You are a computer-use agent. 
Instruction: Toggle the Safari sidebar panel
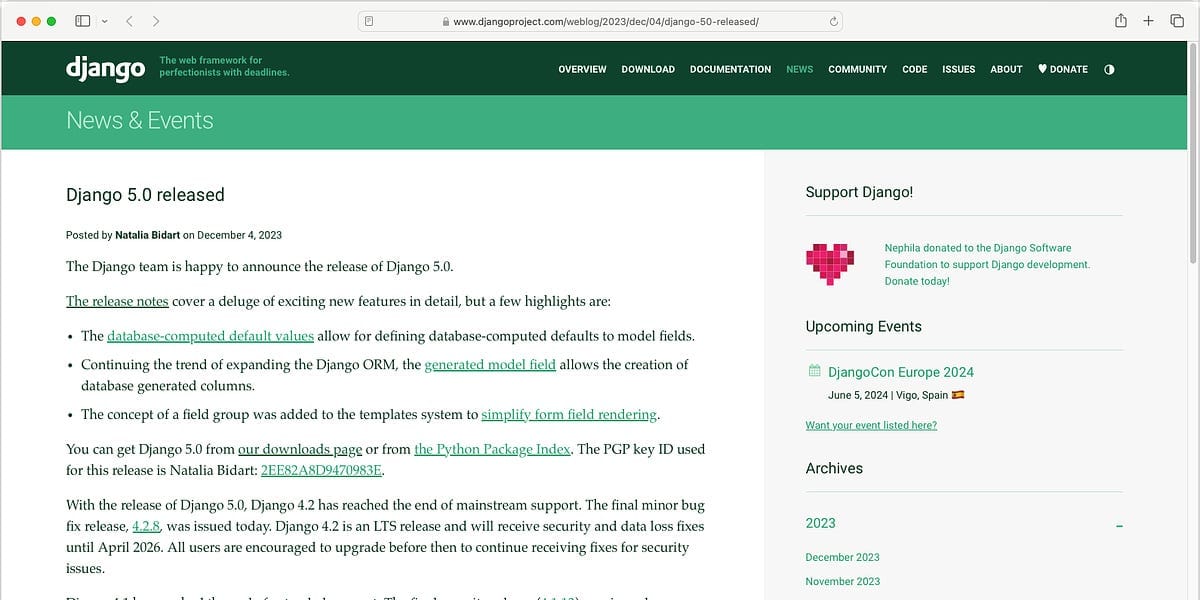tap(82, 20)
